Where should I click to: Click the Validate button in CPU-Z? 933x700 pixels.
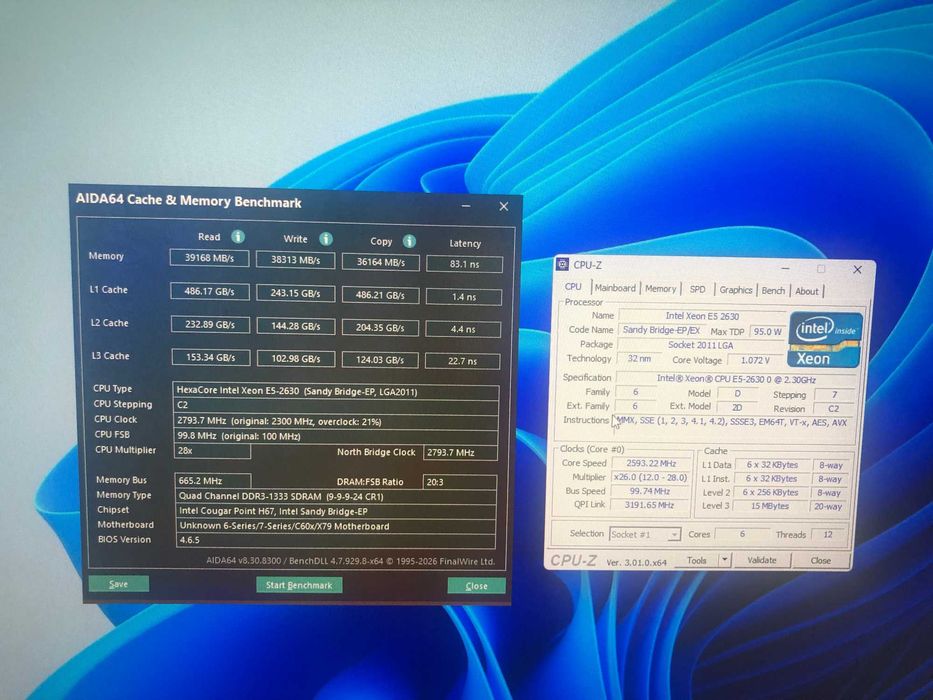tap(762, 560)
